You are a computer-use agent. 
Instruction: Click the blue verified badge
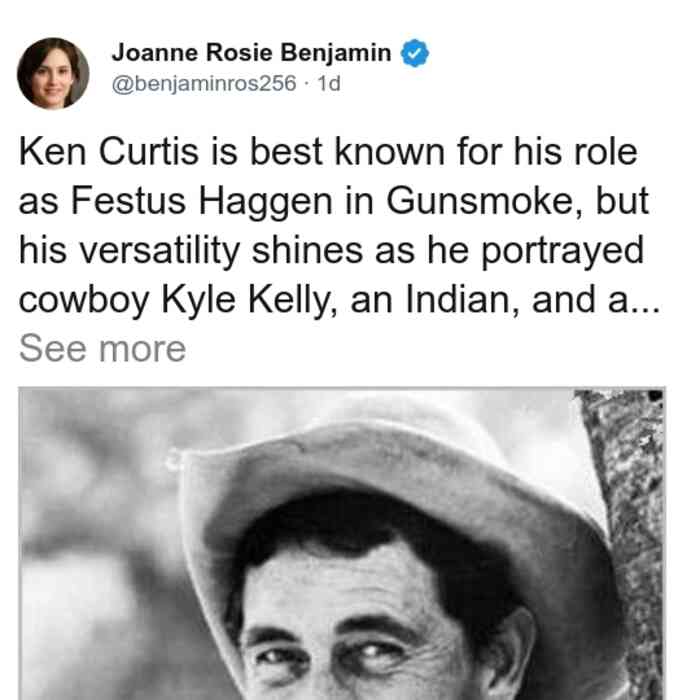415,53
